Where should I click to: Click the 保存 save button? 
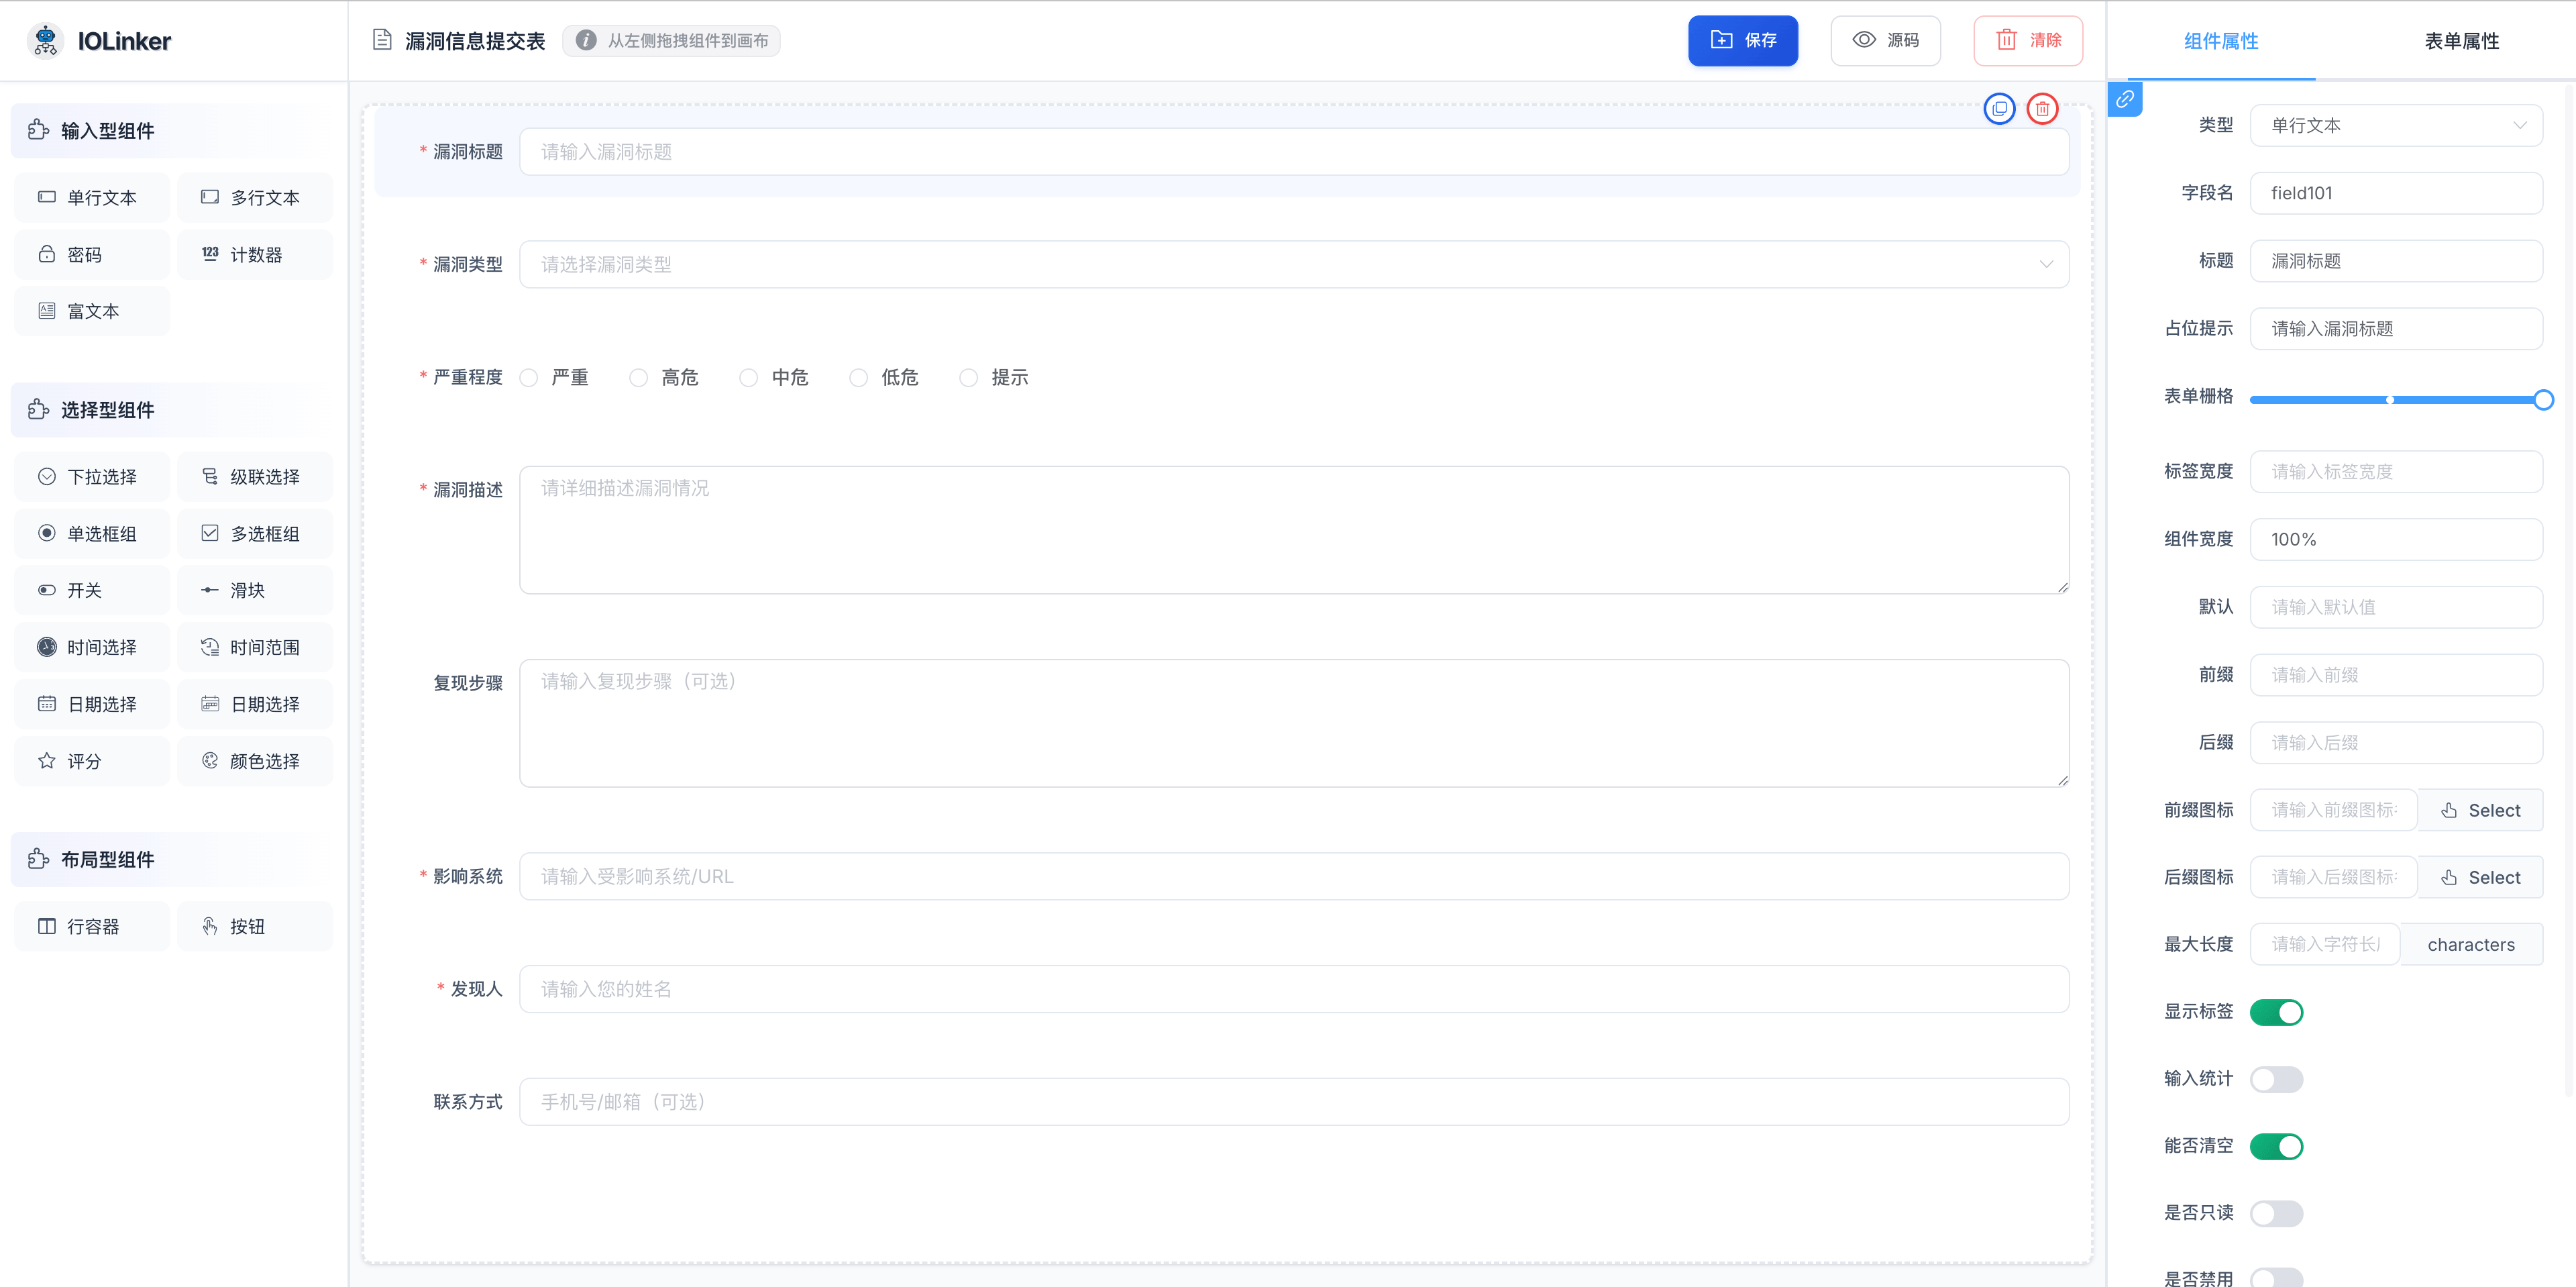(x=1743, y=41)
